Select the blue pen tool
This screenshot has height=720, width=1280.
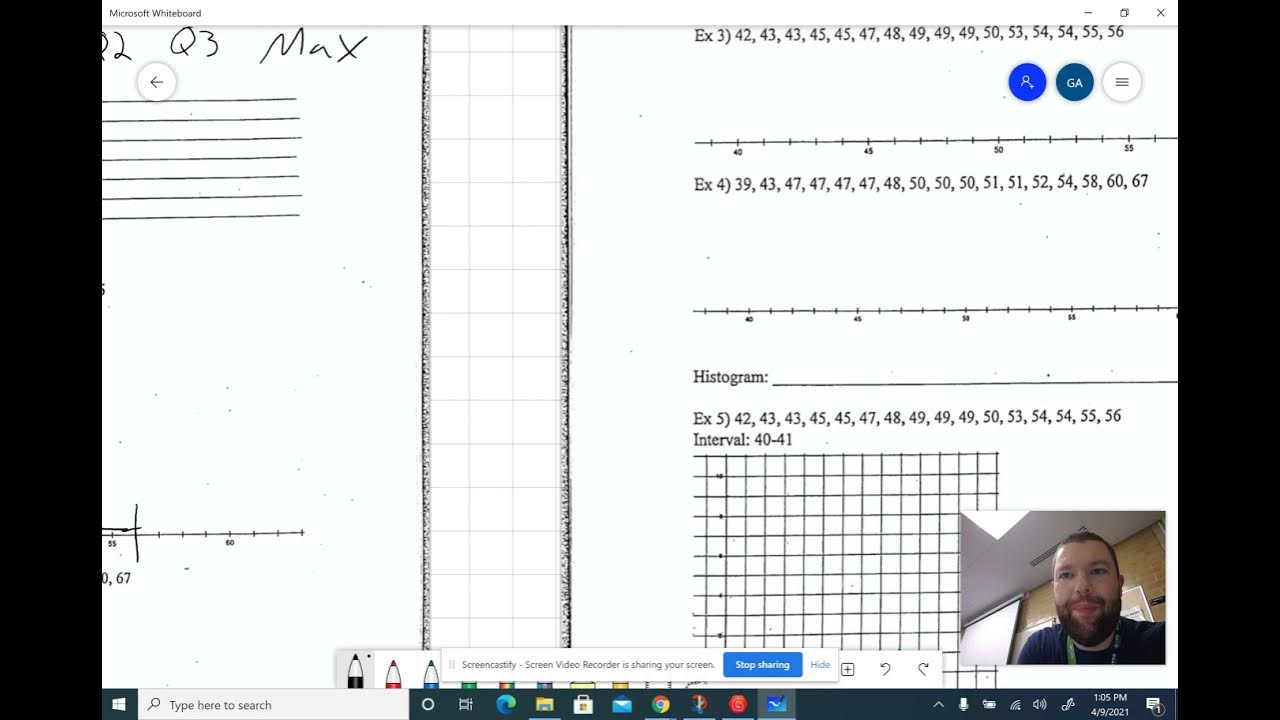[430, 673]
